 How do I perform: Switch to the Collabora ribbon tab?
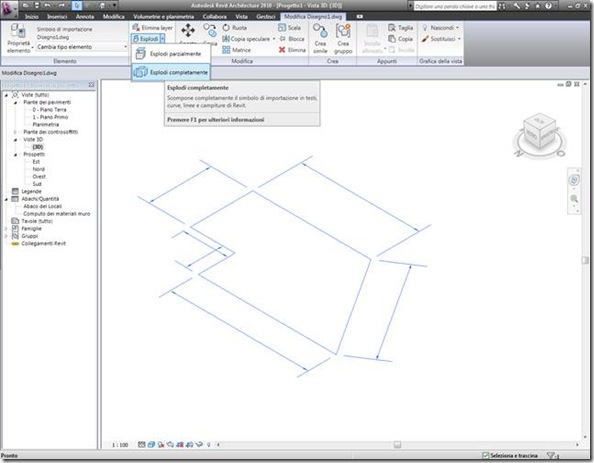pyautogui.click(x=215, y=17)
